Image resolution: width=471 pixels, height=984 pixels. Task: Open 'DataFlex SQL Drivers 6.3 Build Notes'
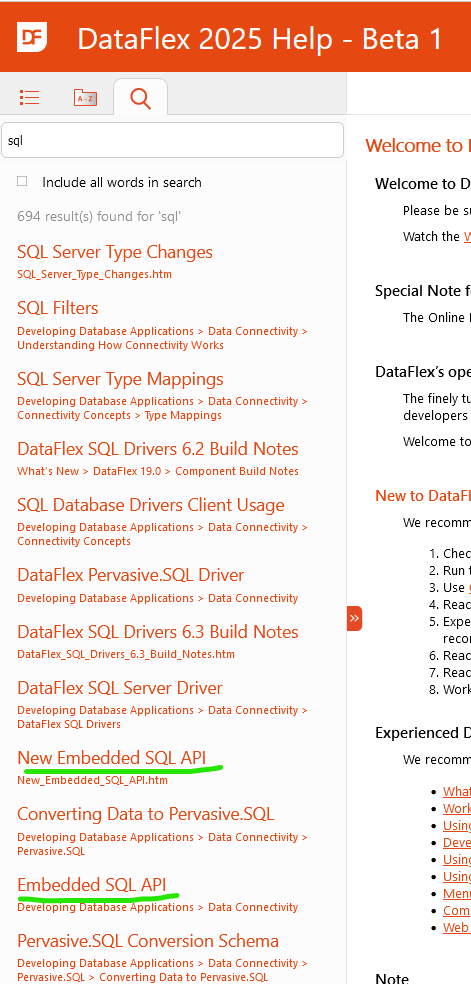coord(157,631)
